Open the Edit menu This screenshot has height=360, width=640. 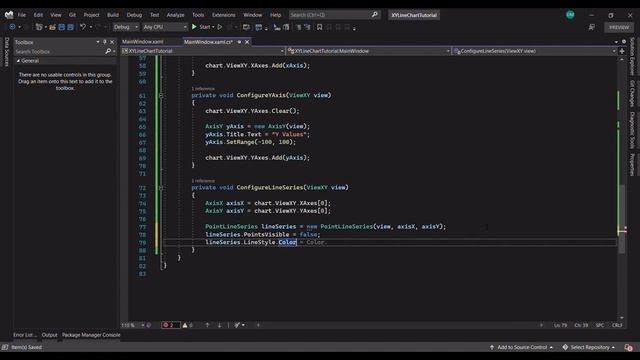point(38,15)
